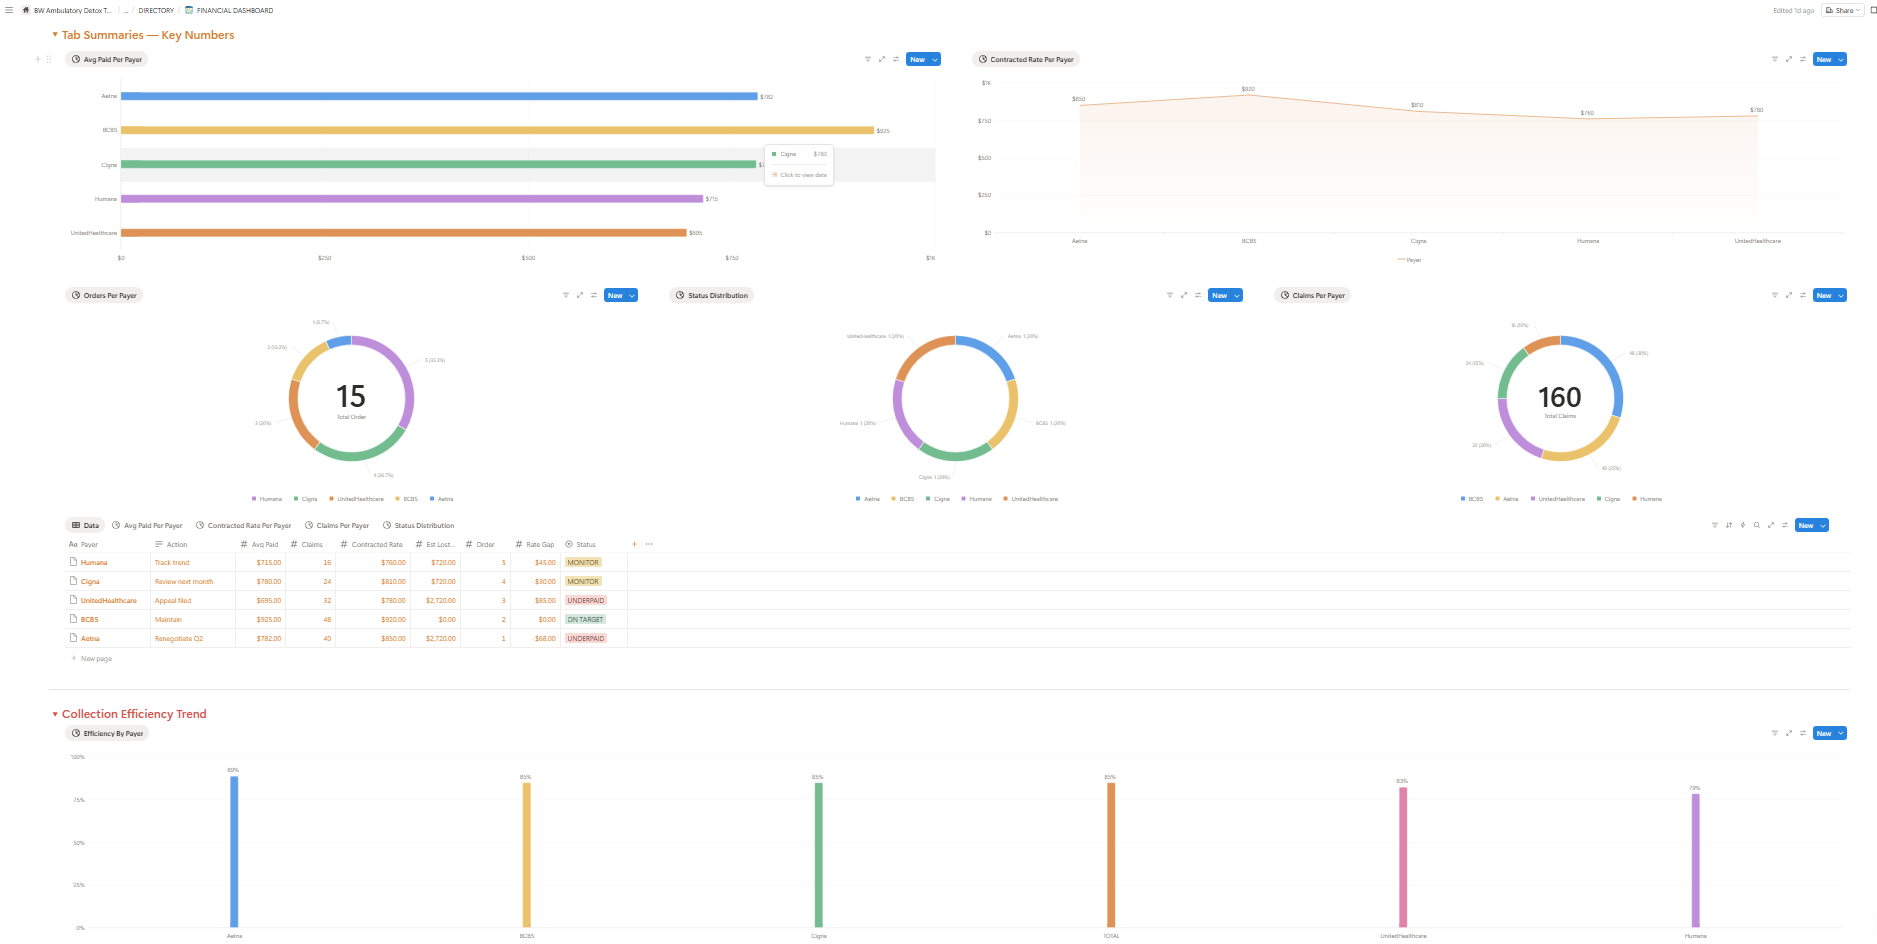Click the BCBS bar in Avg Paid Per Payer chart
This screenshot has height=944, width=1877.
(497, 130)
